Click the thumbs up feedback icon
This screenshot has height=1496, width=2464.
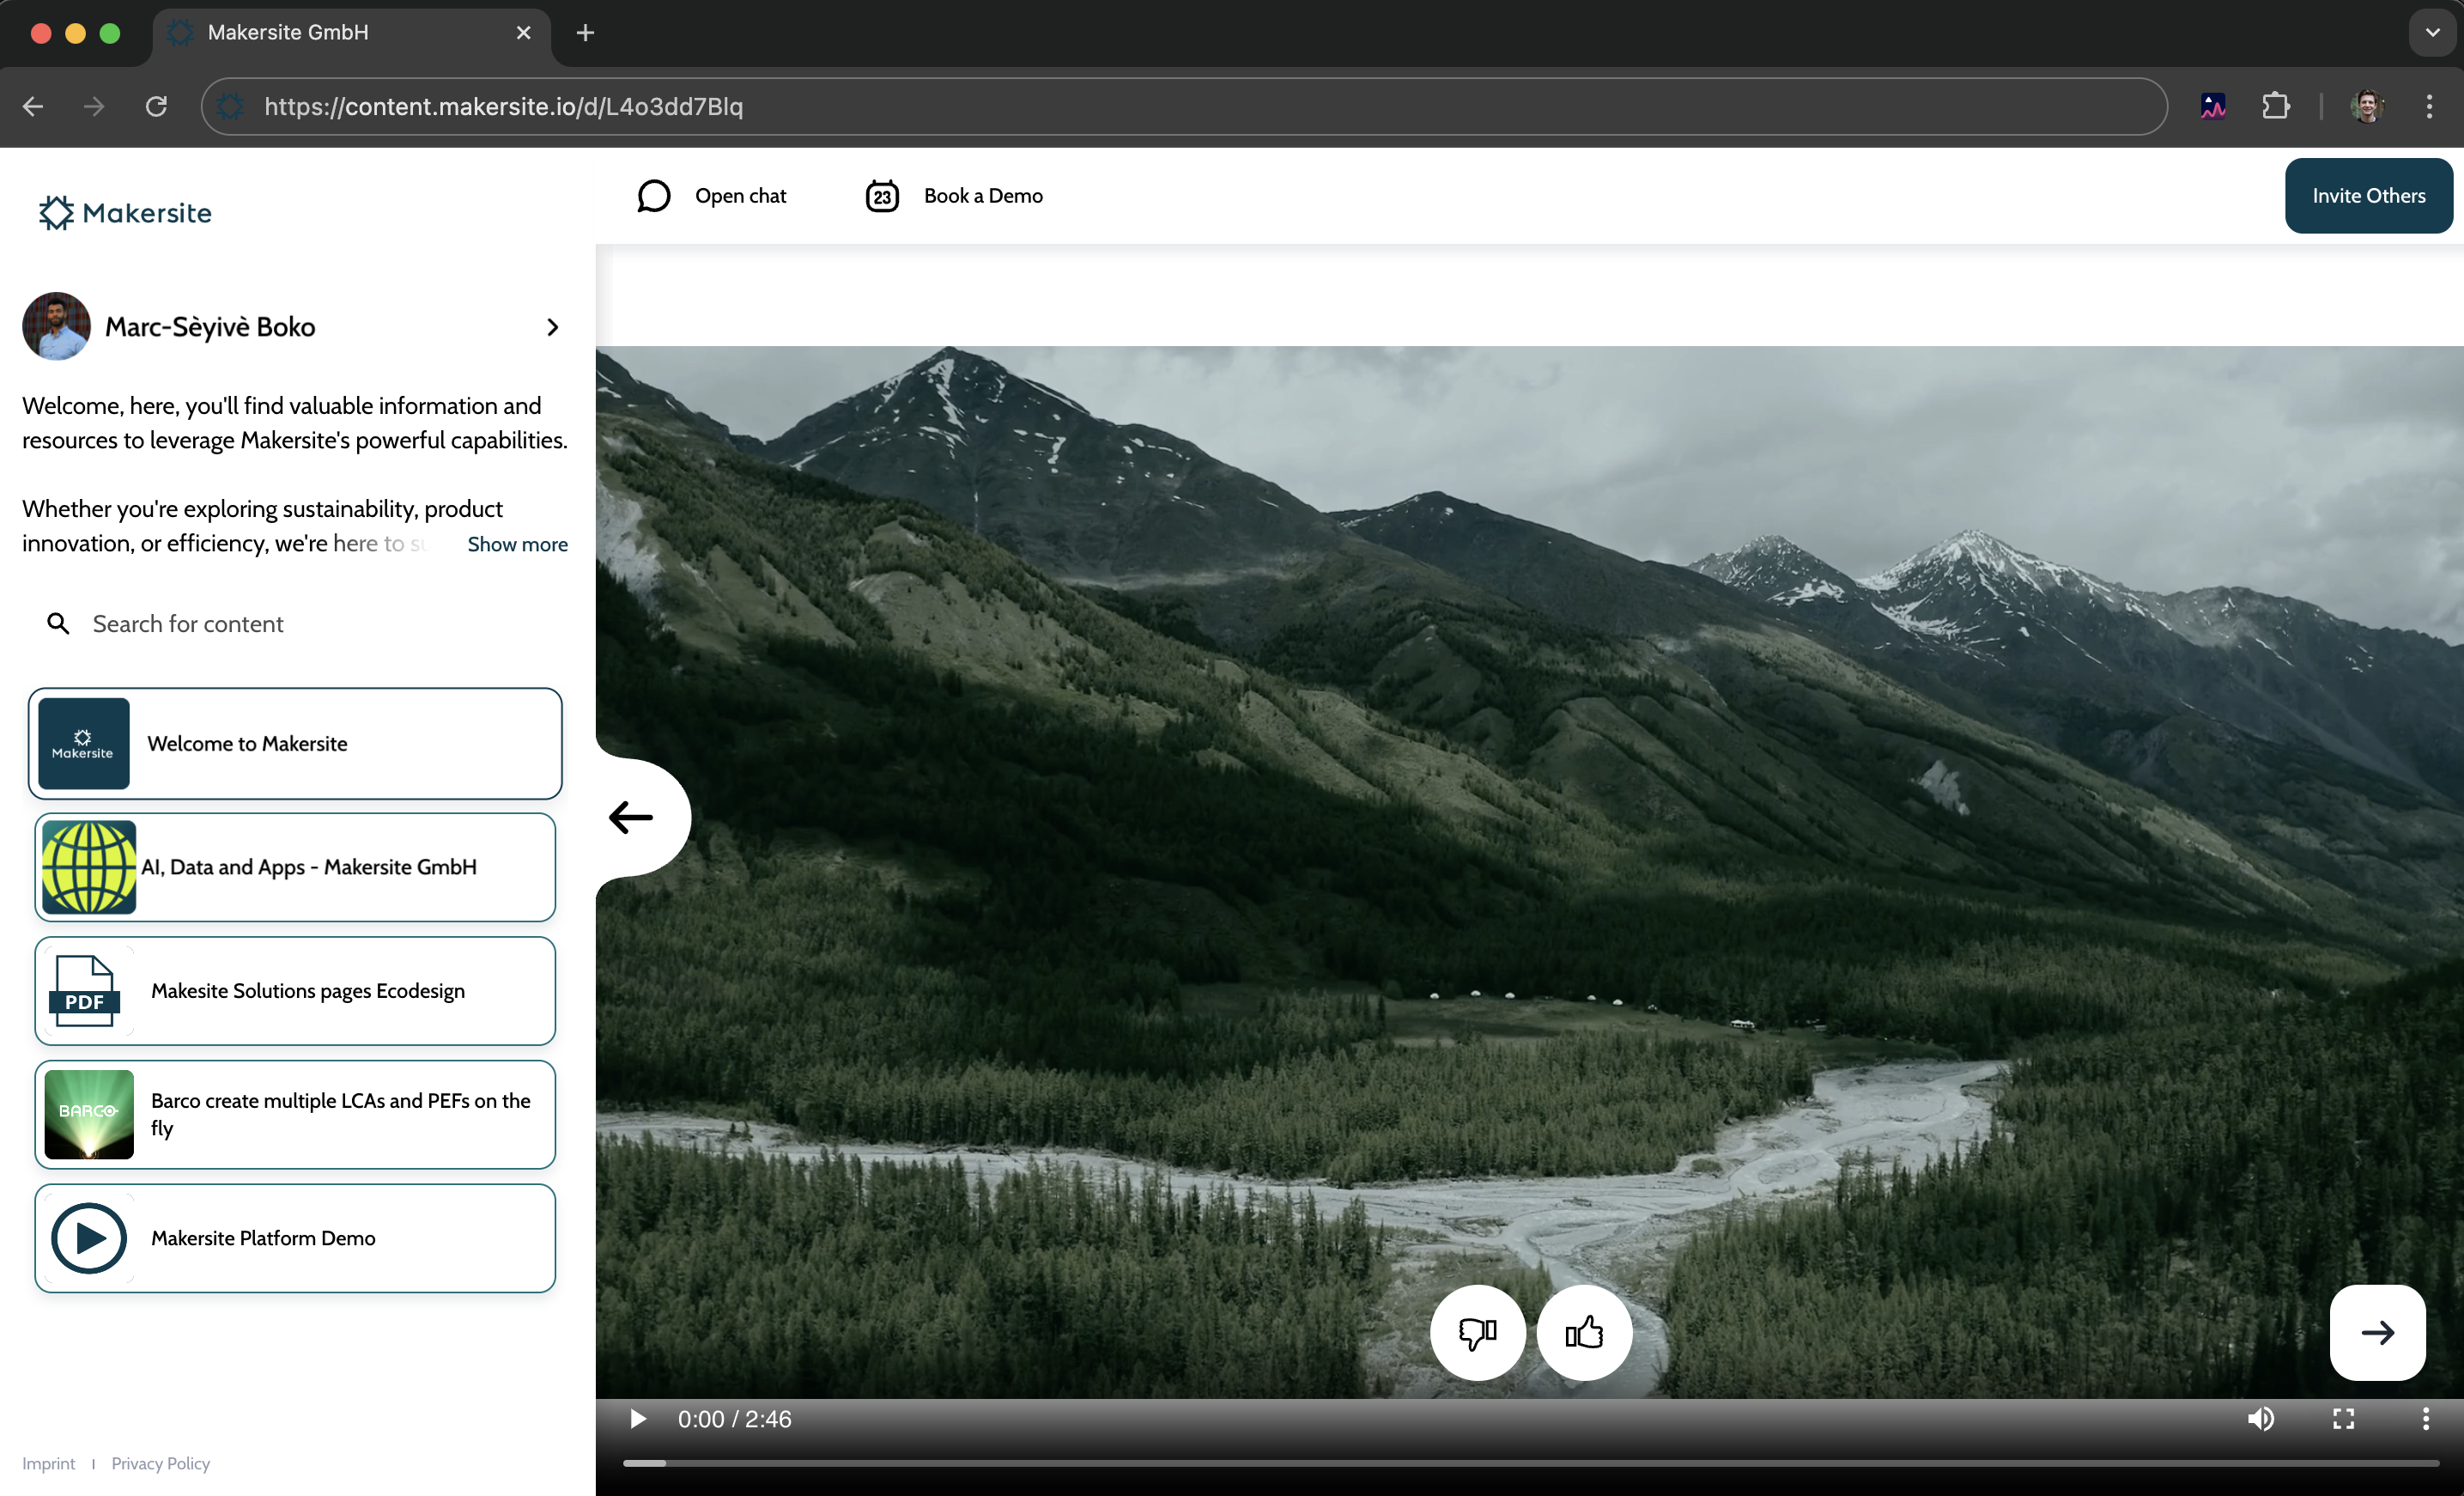click(1584, 1332)
